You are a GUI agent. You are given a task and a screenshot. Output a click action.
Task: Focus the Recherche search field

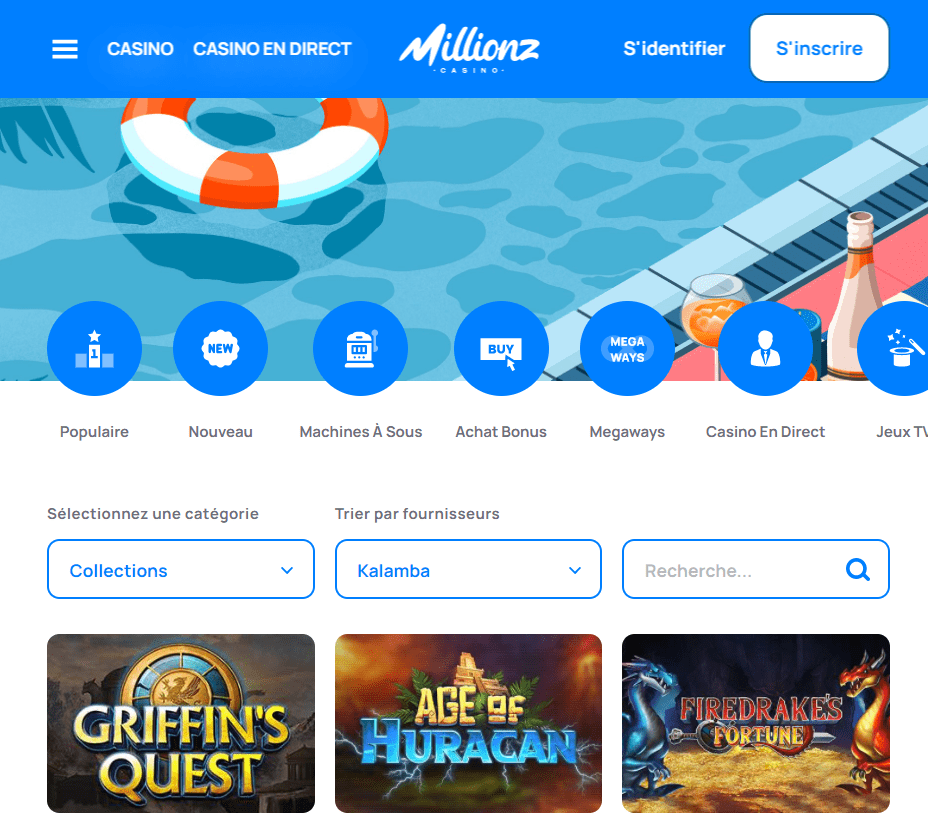pyautogui.click(x=756, y=569)
